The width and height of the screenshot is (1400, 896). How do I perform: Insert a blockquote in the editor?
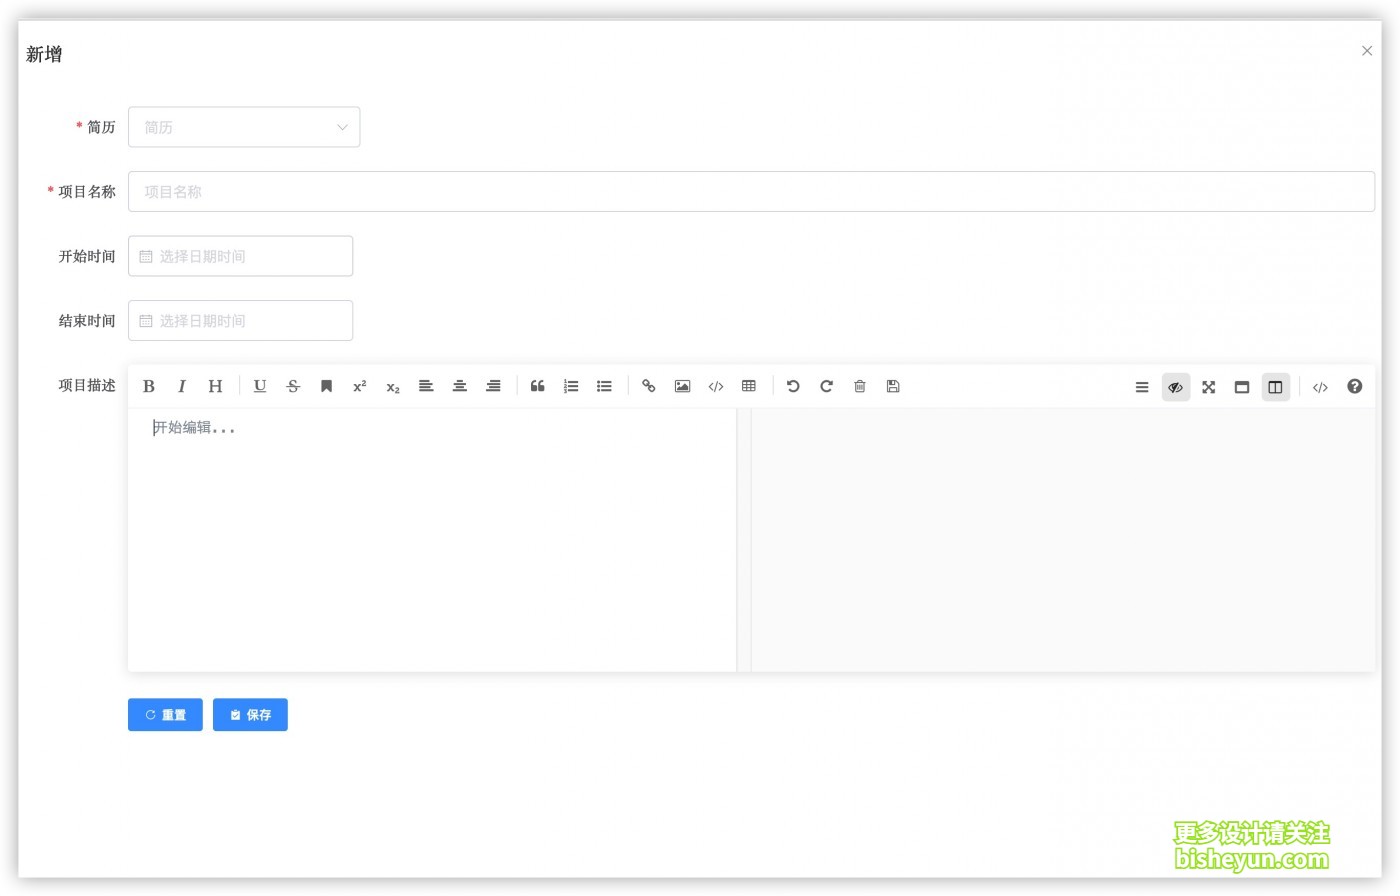click(x=537, y=386)
